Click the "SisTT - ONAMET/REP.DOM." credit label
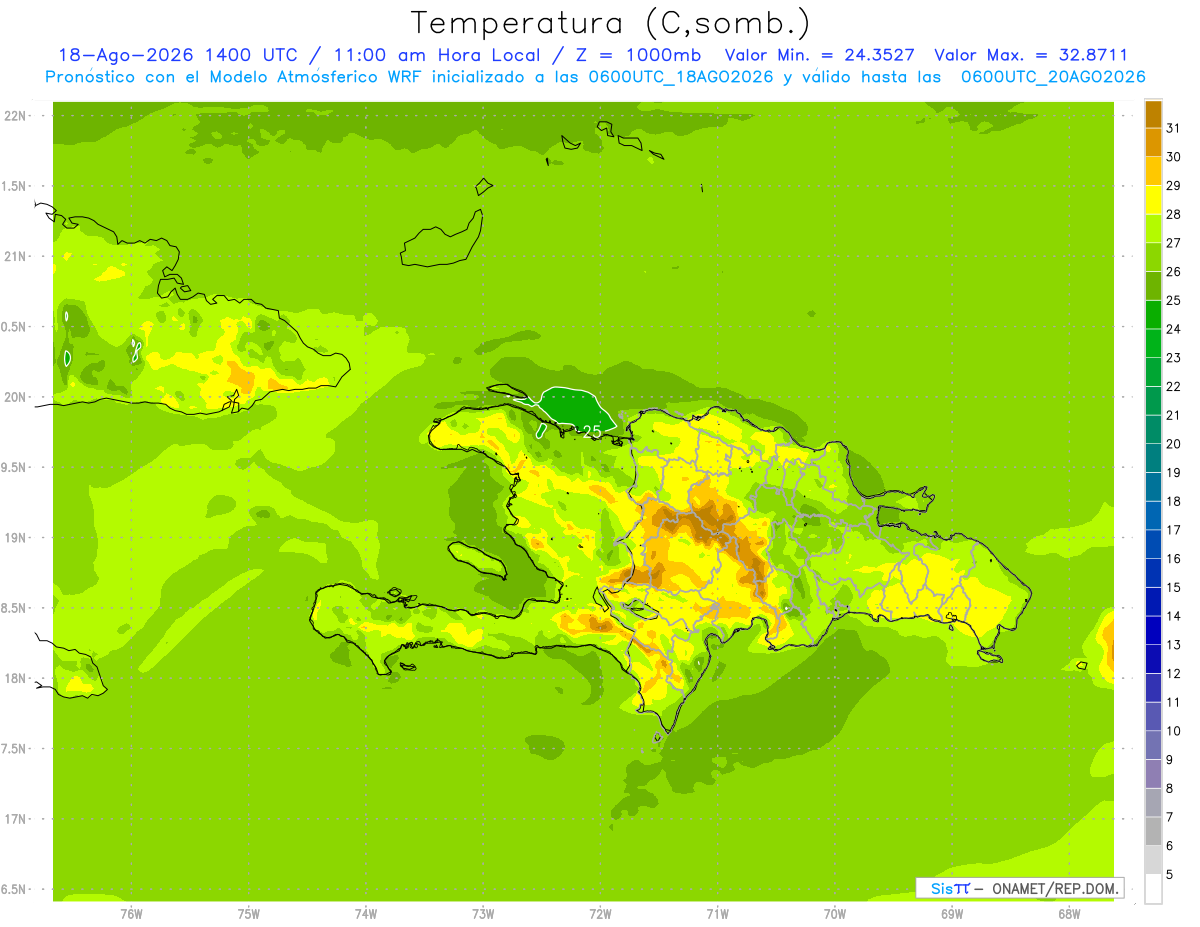The width and height of the screenshot is (1200, 927). pyautogui.click(x=1019, y=888)
